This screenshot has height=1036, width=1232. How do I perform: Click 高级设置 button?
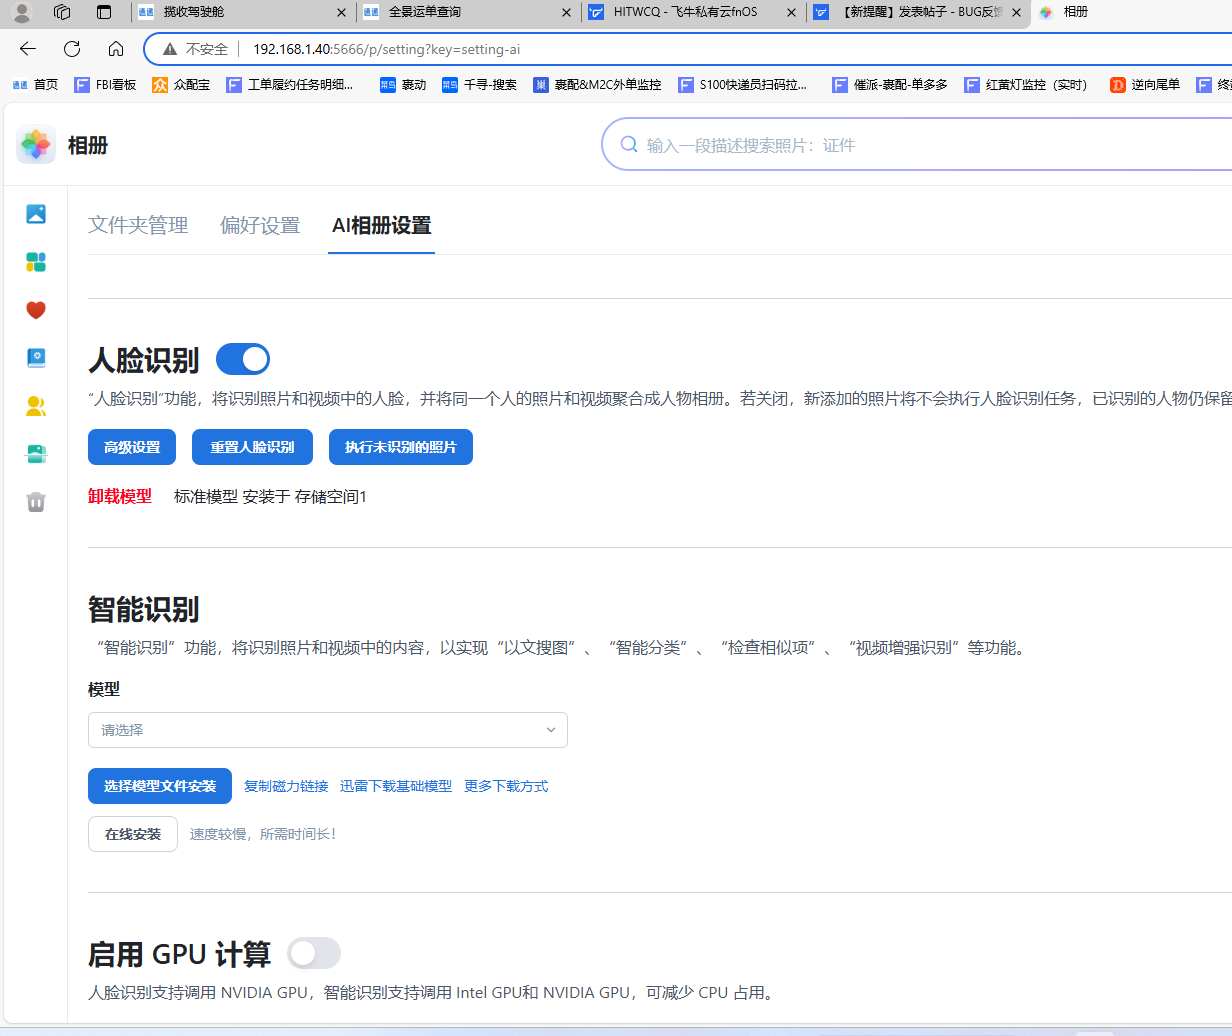click(x=132, y=447)
